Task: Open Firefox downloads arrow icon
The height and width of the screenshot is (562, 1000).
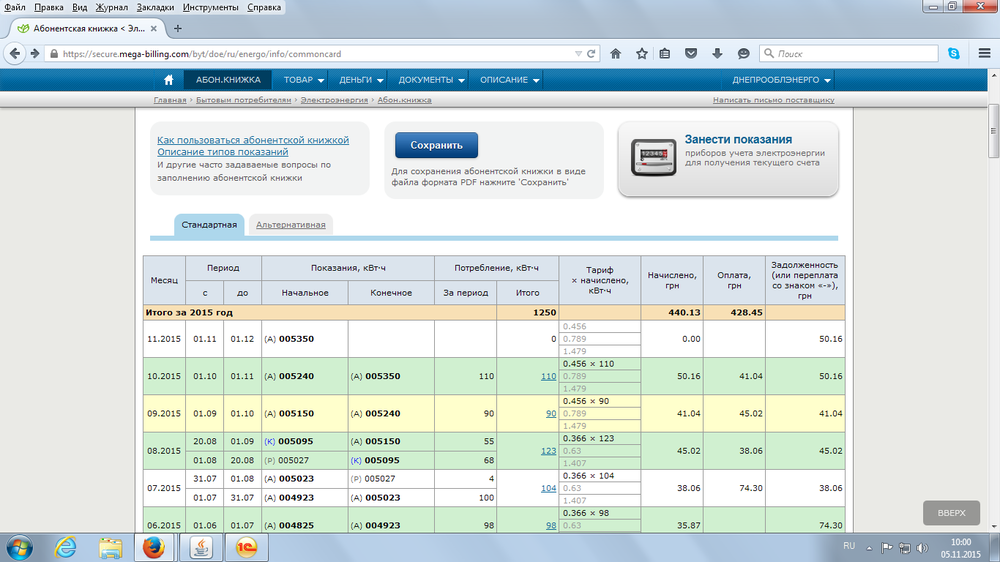Action: 717,54
